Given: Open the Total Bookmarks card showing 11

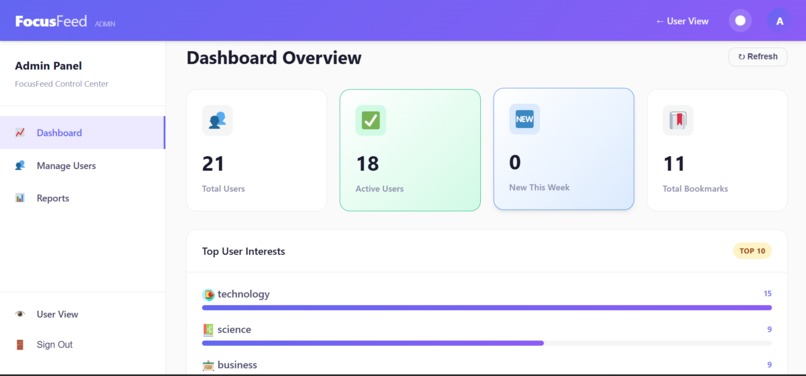Looking at the screenshot, I should [717, 150].
